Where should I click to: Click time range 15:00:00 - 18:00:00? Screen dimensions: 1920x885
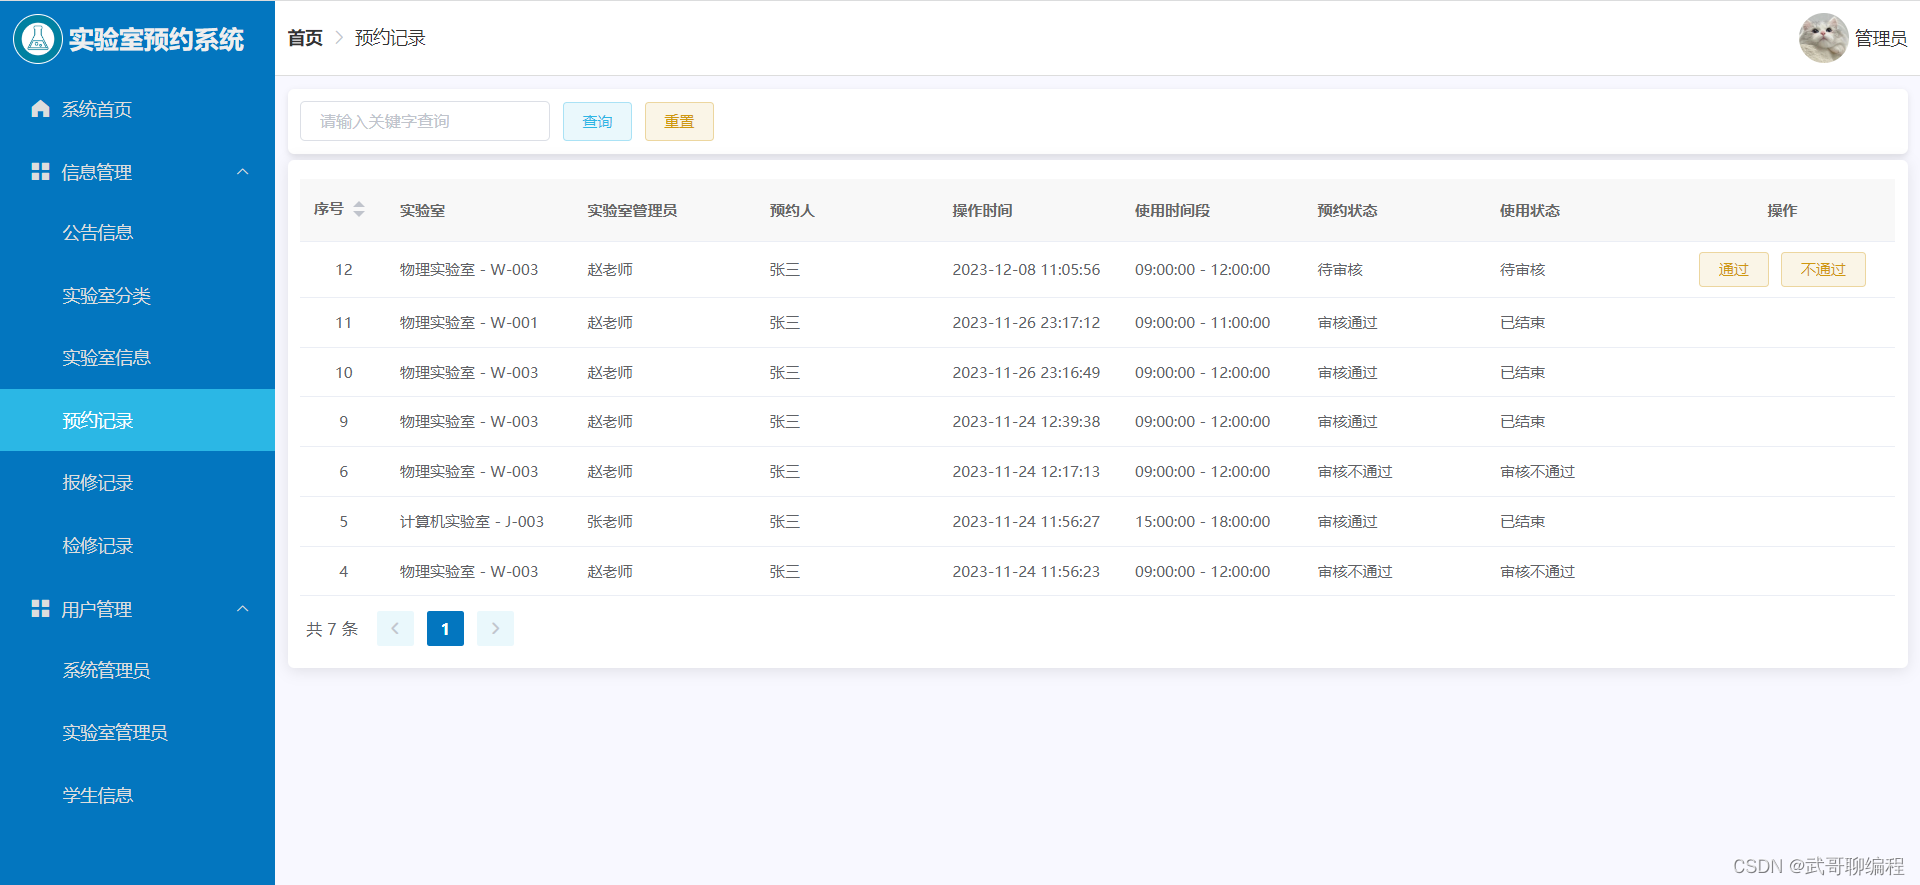1202,521
